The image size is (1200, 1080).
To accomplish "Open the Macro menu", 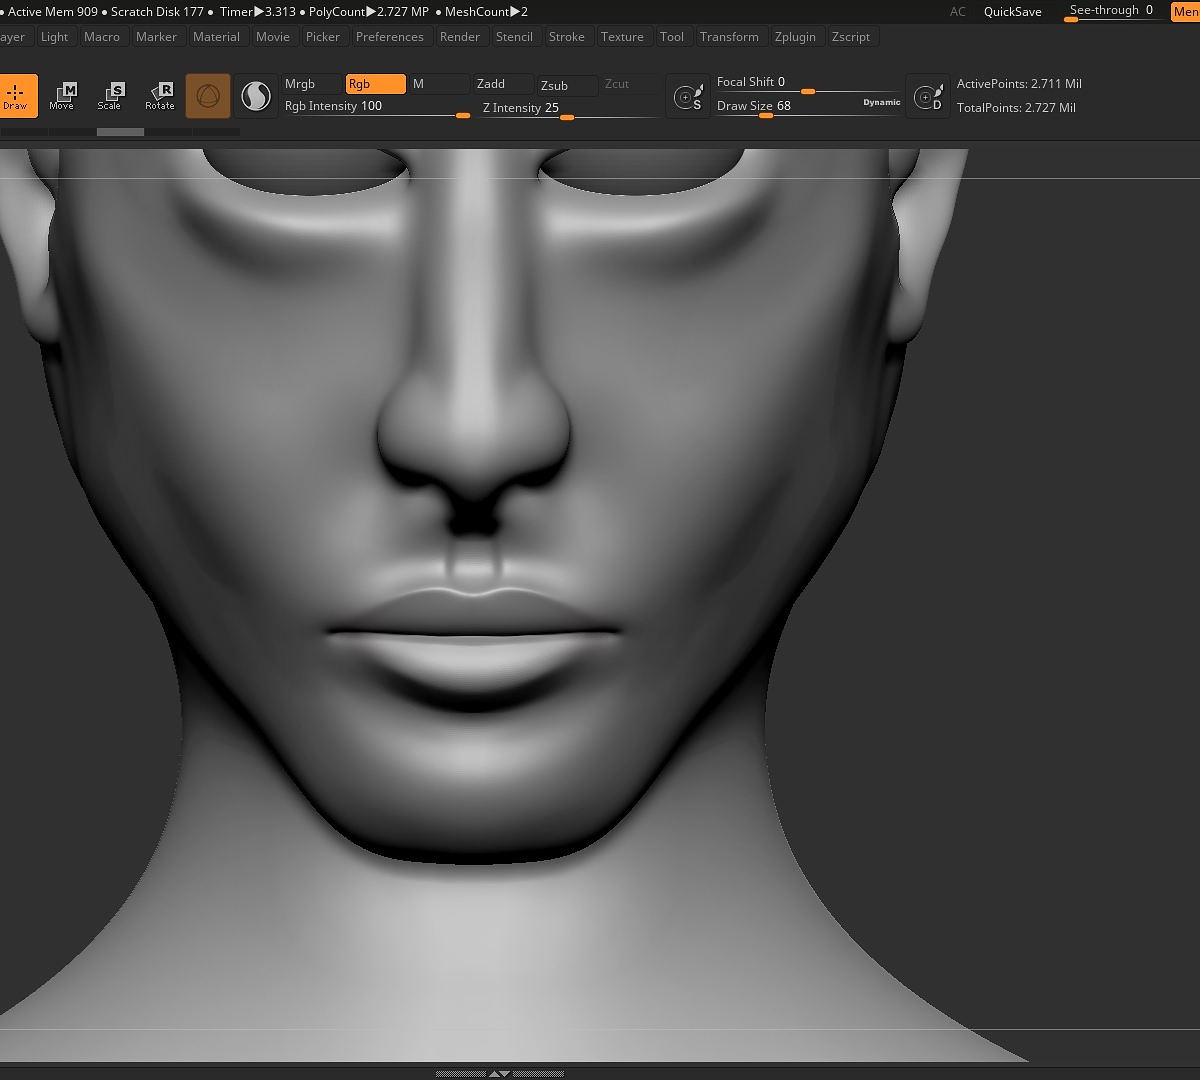I will (x=102, y=37).
